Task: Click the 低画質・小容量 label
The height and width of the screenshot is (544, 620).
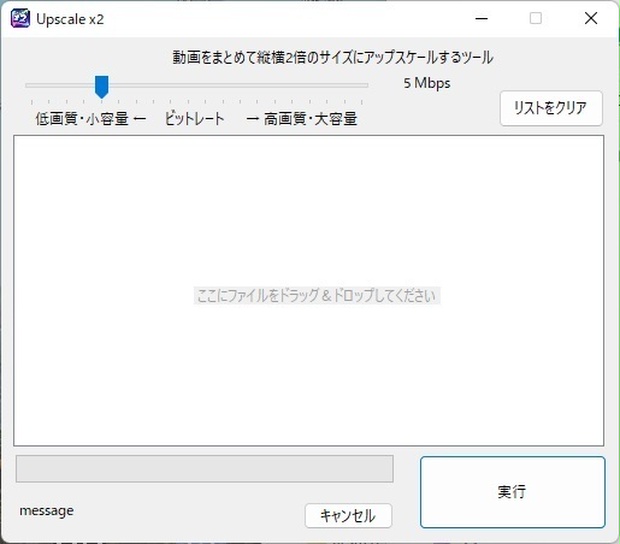Action: [x=82, y=118]
